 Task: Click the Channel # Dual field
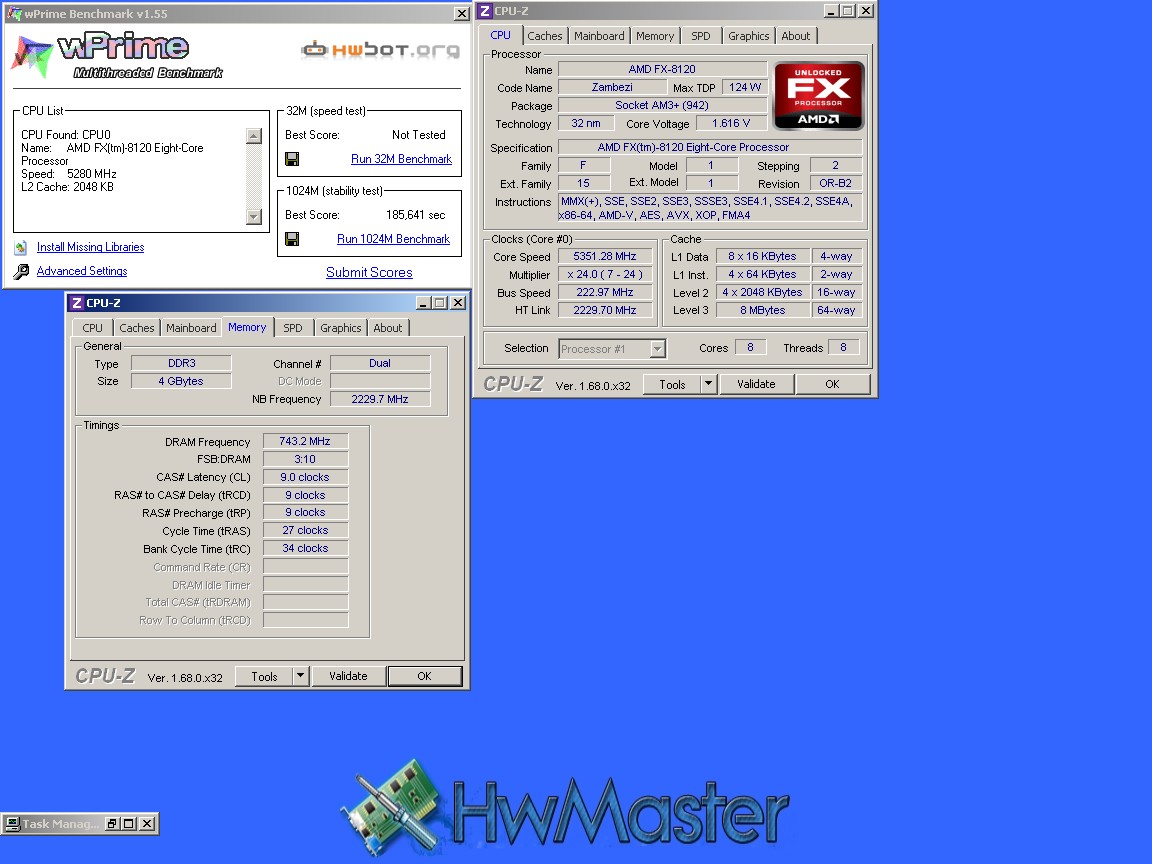[x=380, y=363]
